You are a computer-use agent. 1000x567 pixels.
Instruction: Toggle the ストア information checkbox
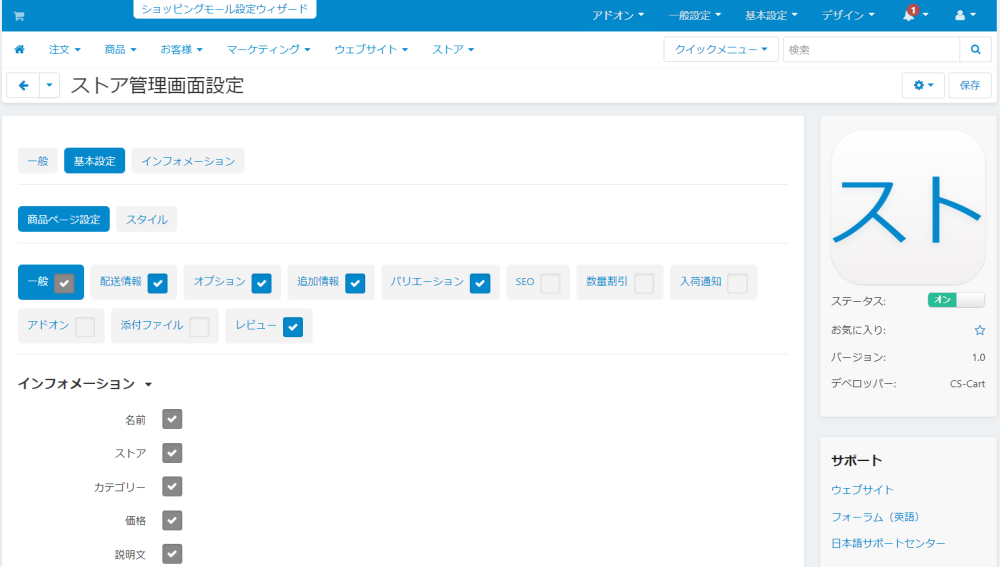pos(172,453)
